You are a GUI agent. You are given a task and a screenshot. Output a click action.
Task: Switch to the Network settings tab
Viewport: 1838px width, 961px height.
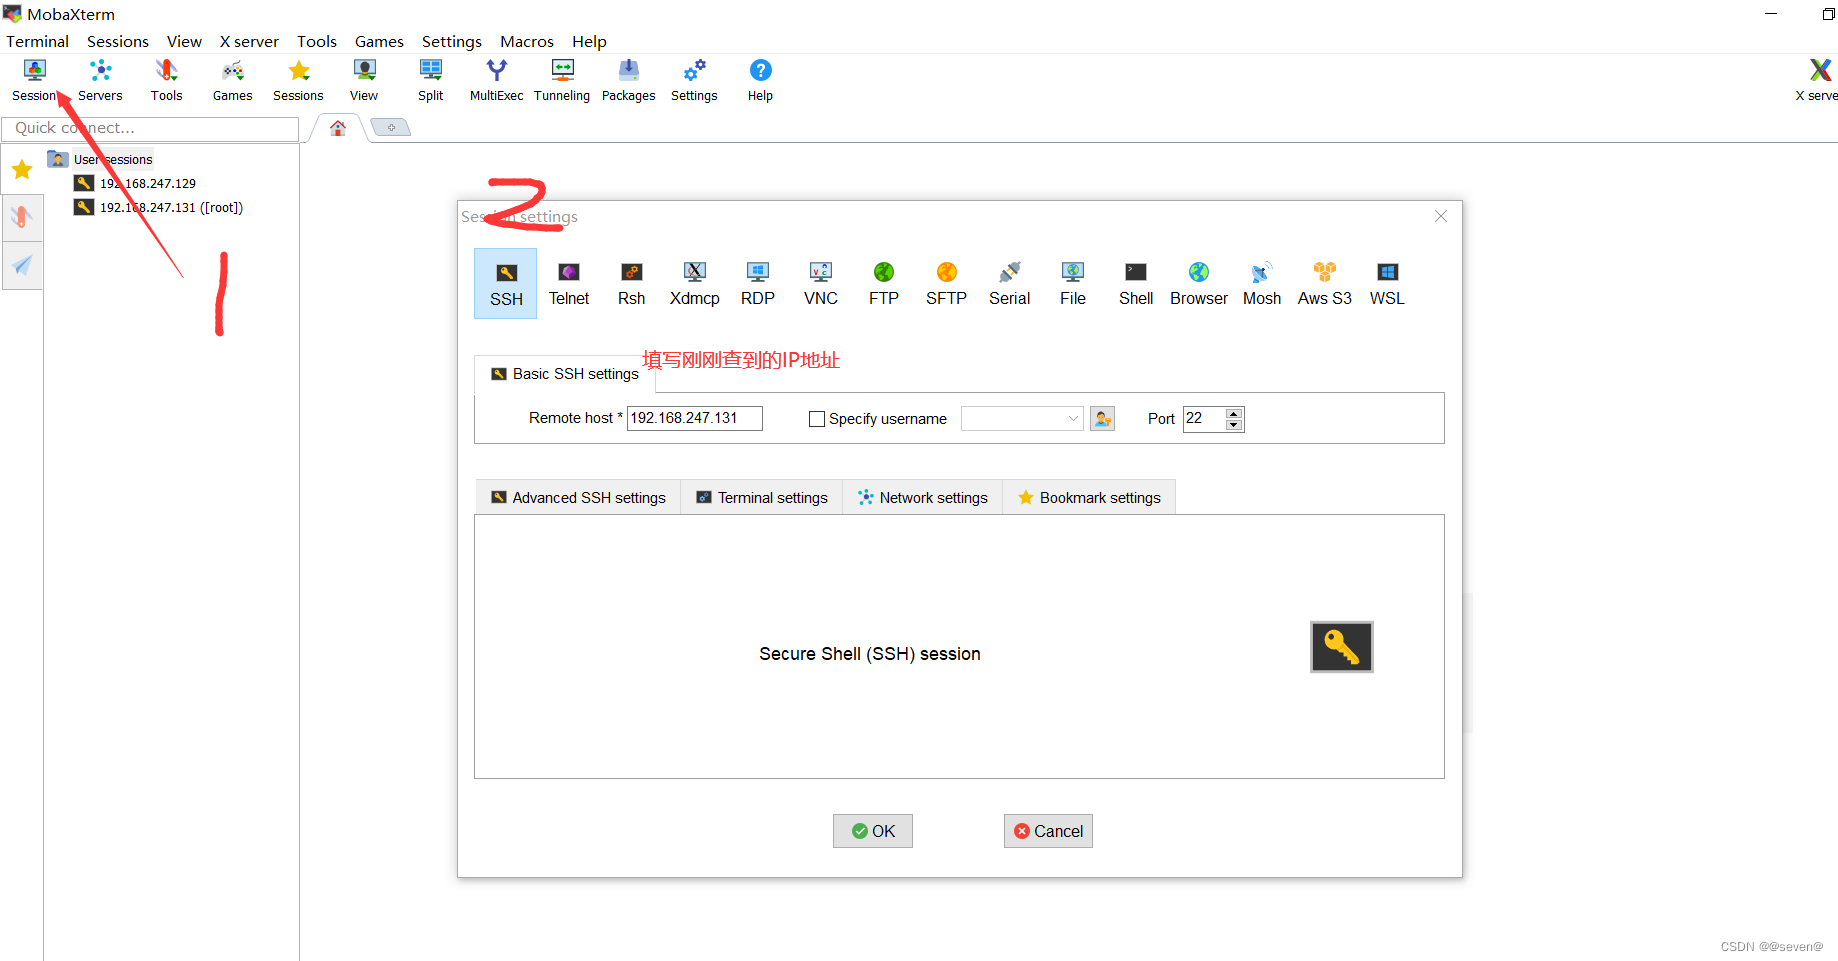[922, 497]
